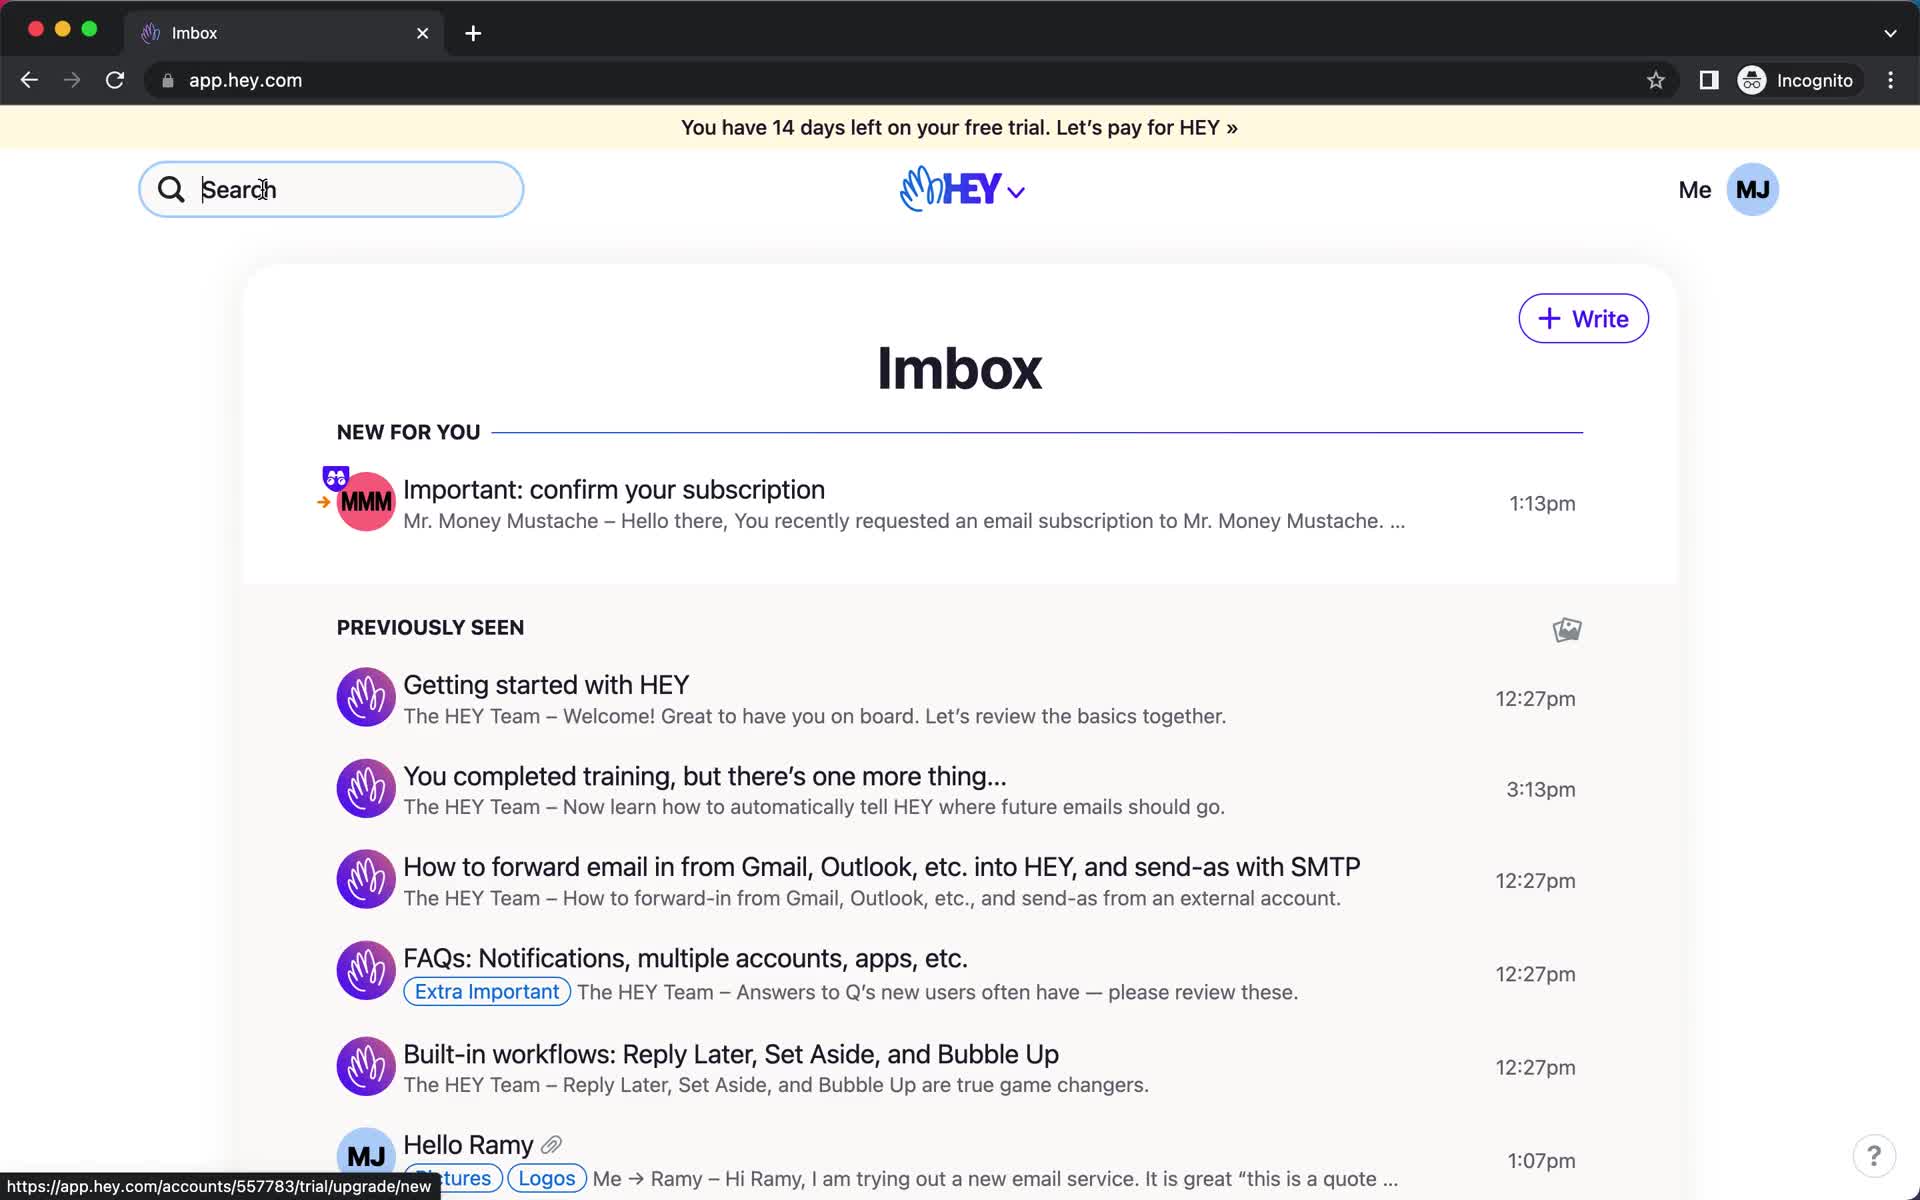Image resolution: width=1920 pixels, height=1200 pixels.
Task: Click the PREVIOUSLY SEEN section label
Action: 430,627
